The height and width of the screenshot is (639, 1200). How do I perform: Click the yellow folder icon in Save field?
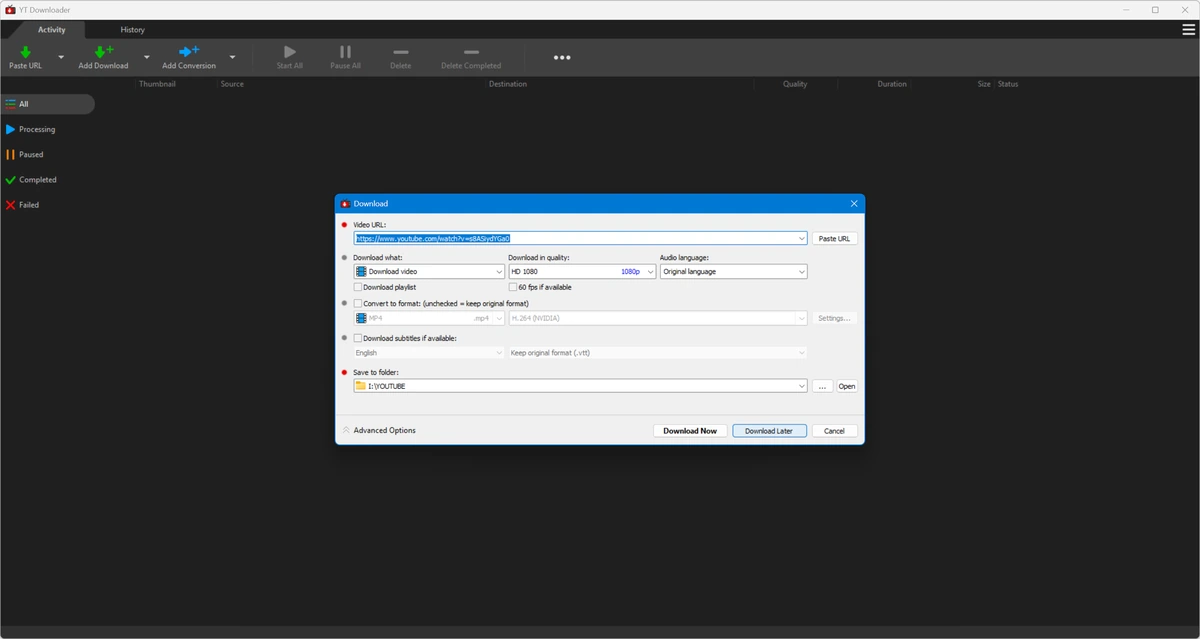point(361,386)
